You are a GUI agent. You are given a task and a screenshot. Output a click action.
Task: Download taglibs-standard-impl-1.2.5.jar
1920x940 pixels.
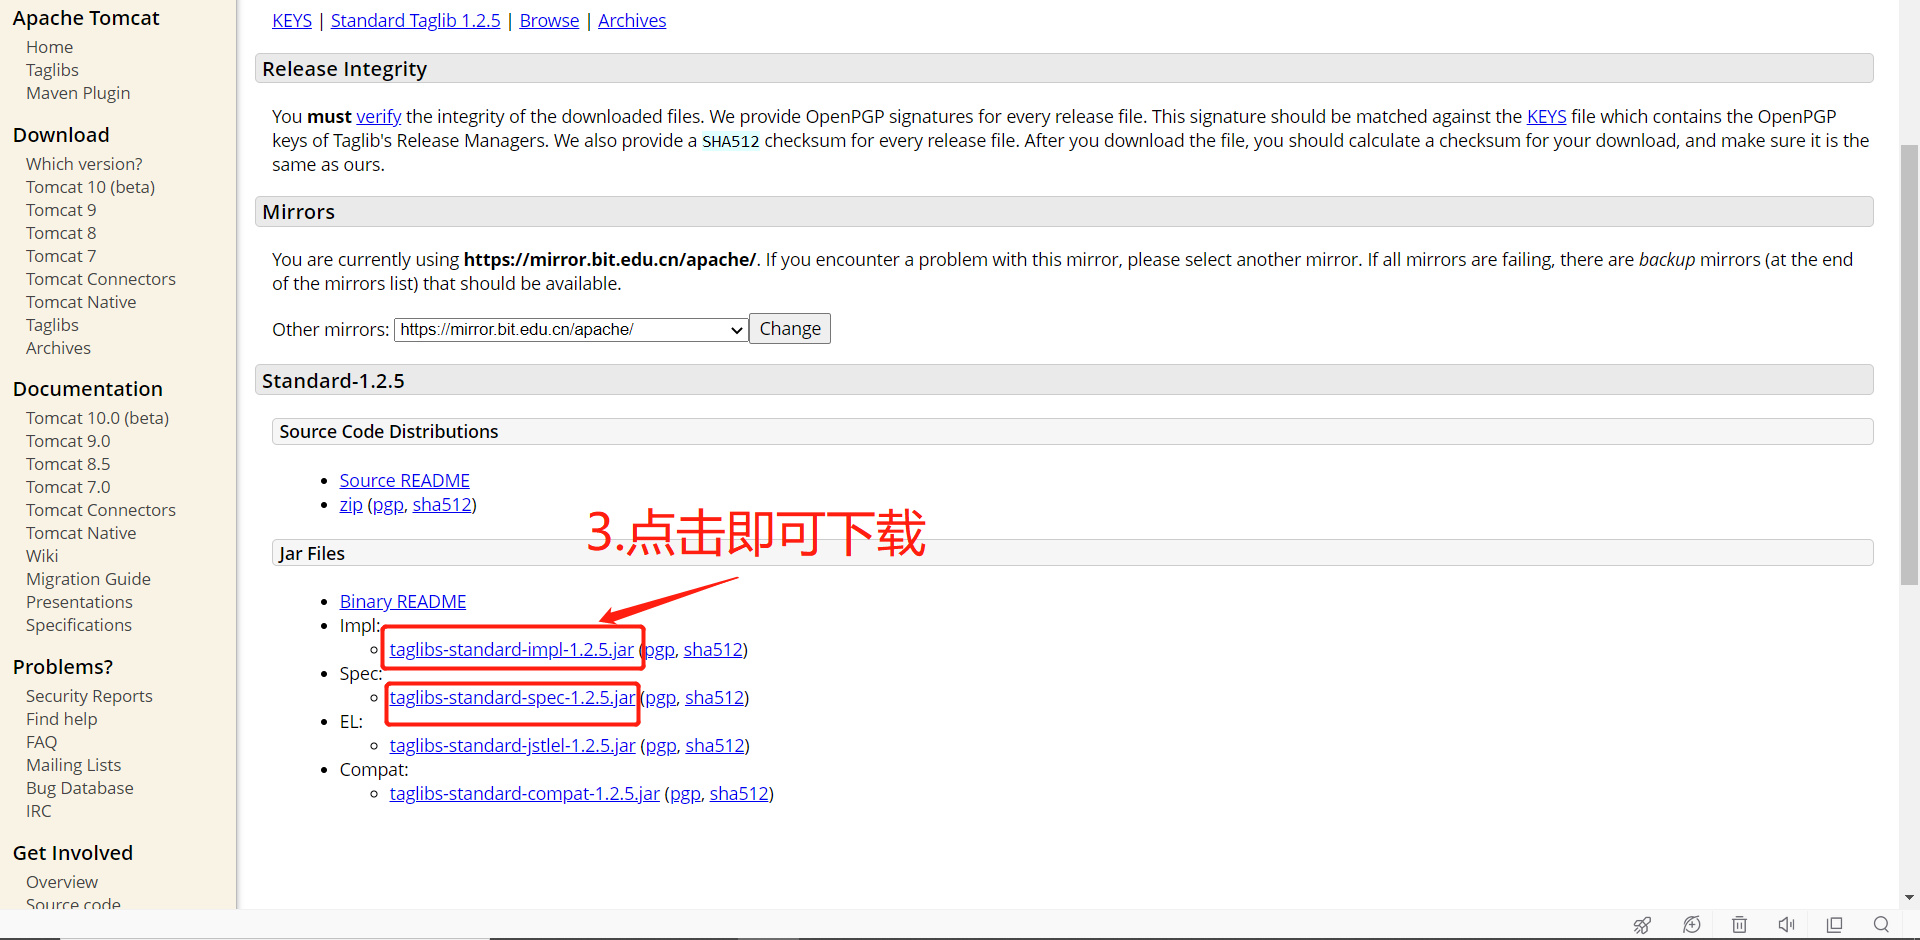pyautogui.click(x=511, y=650)
